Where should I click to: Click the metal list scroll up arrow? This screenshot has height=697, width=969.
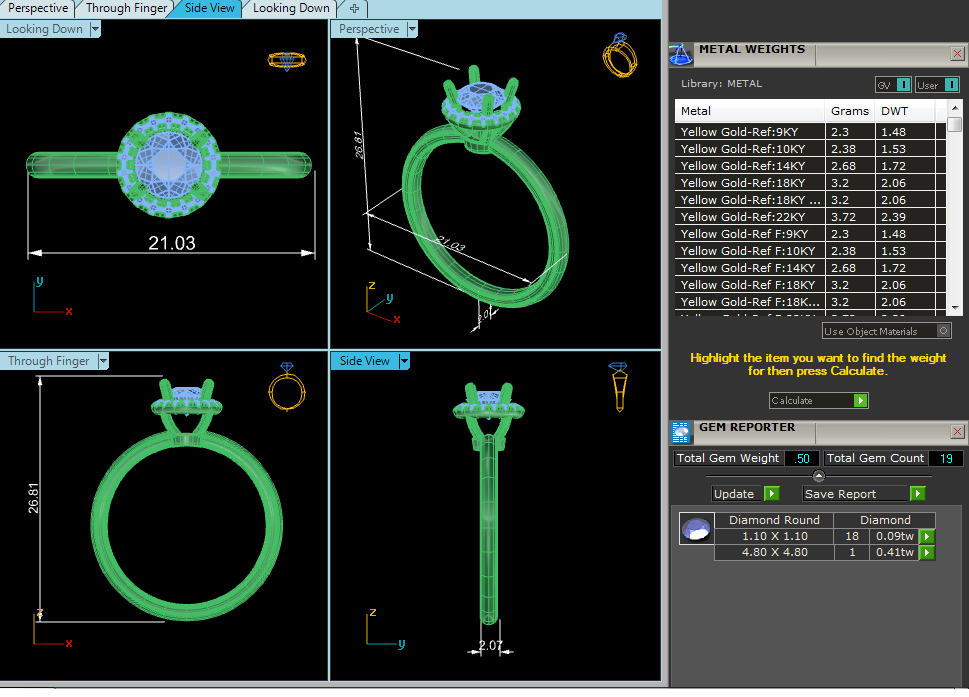[955, 108]
